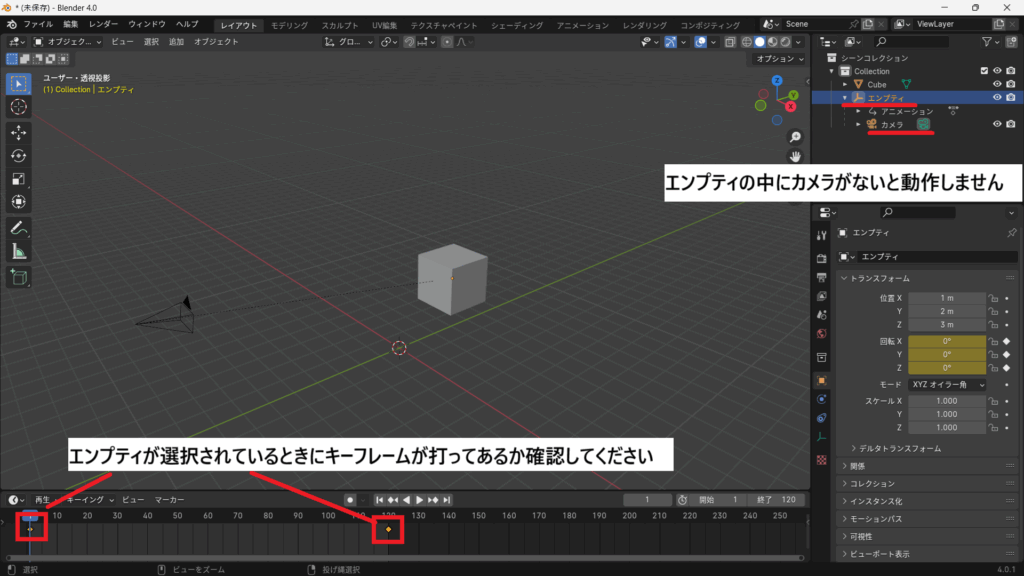The image size is (1024, 576).
Task: Open the オプション button in the viewport
Action: [x=778, y=59]
